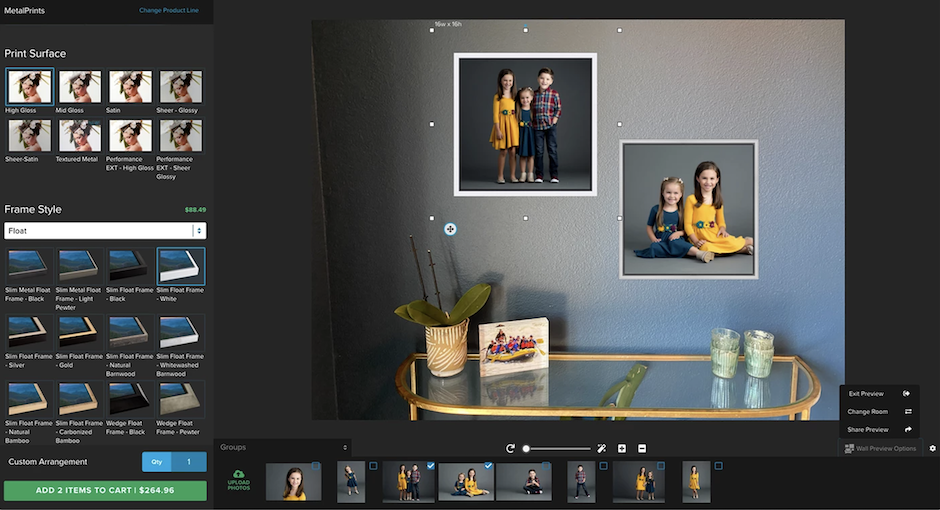Choose Slim Float Frame - Whitewashed Barnwood
Screen dimensions: 940x510
pyautogui.click(x=180, y=333)
